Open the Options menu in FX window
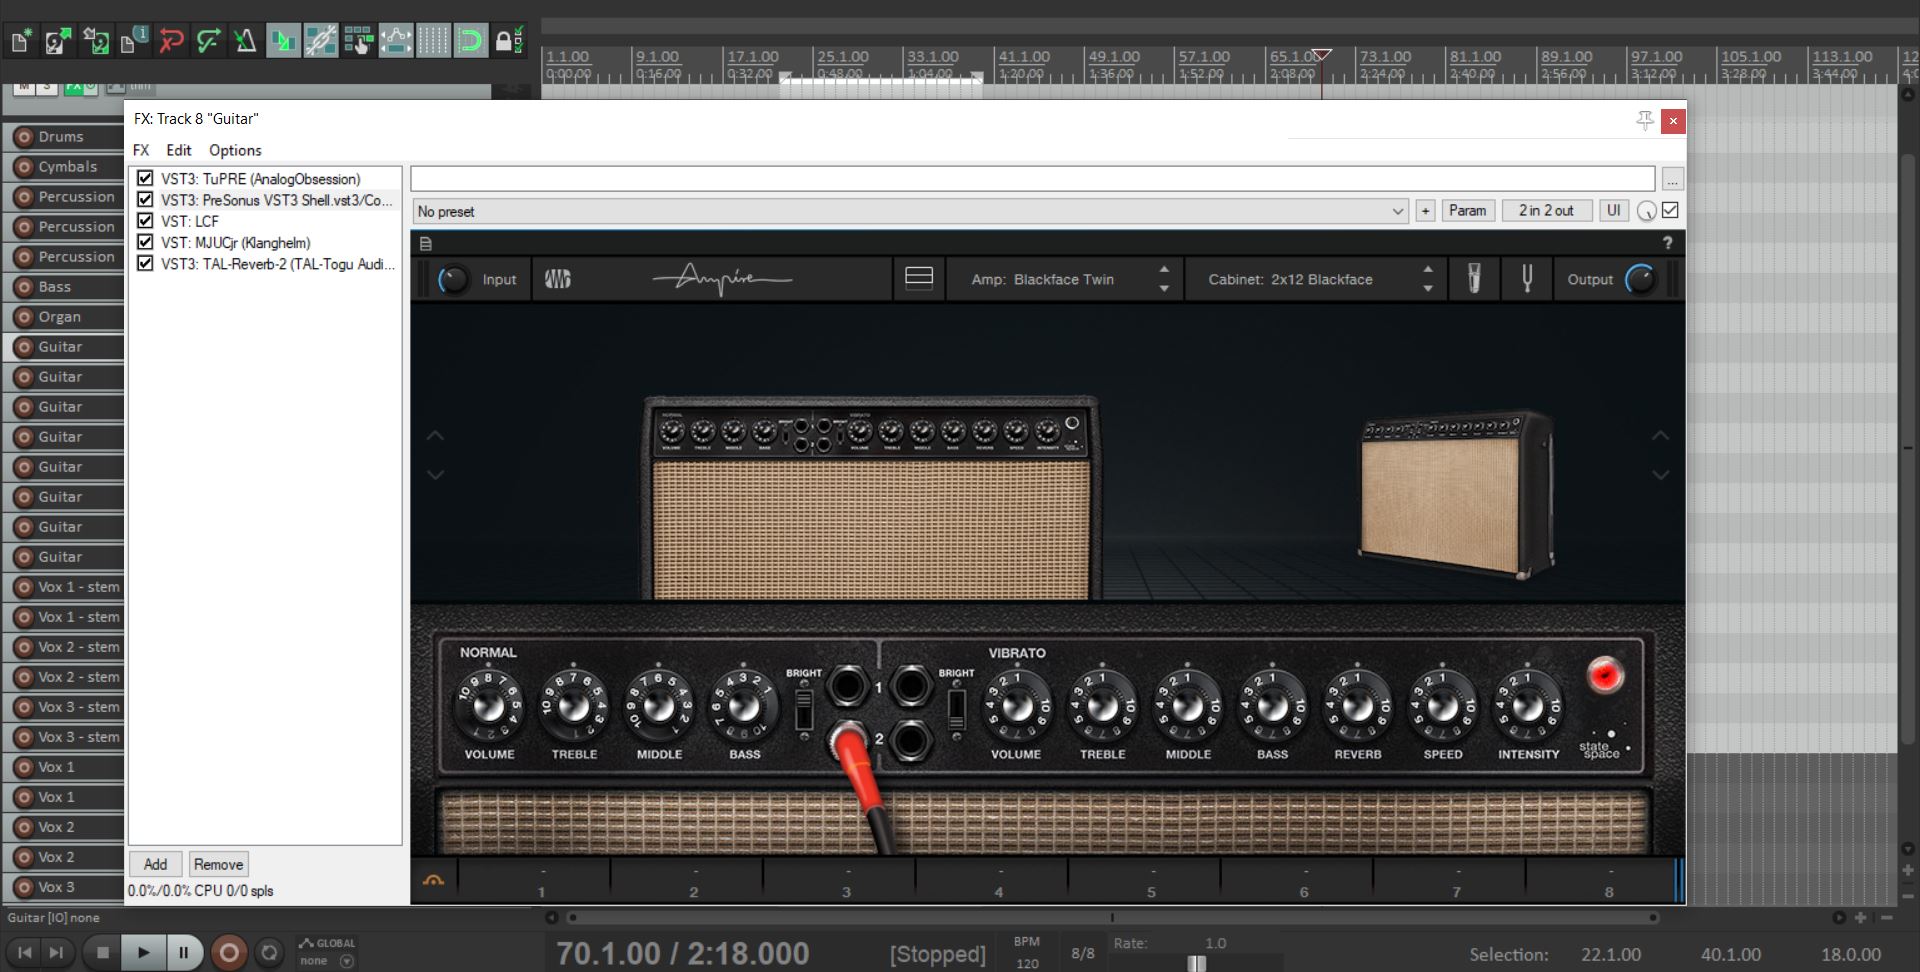Image resolution: width=1920 pixels, height=972 pixels. pos(235,150)
